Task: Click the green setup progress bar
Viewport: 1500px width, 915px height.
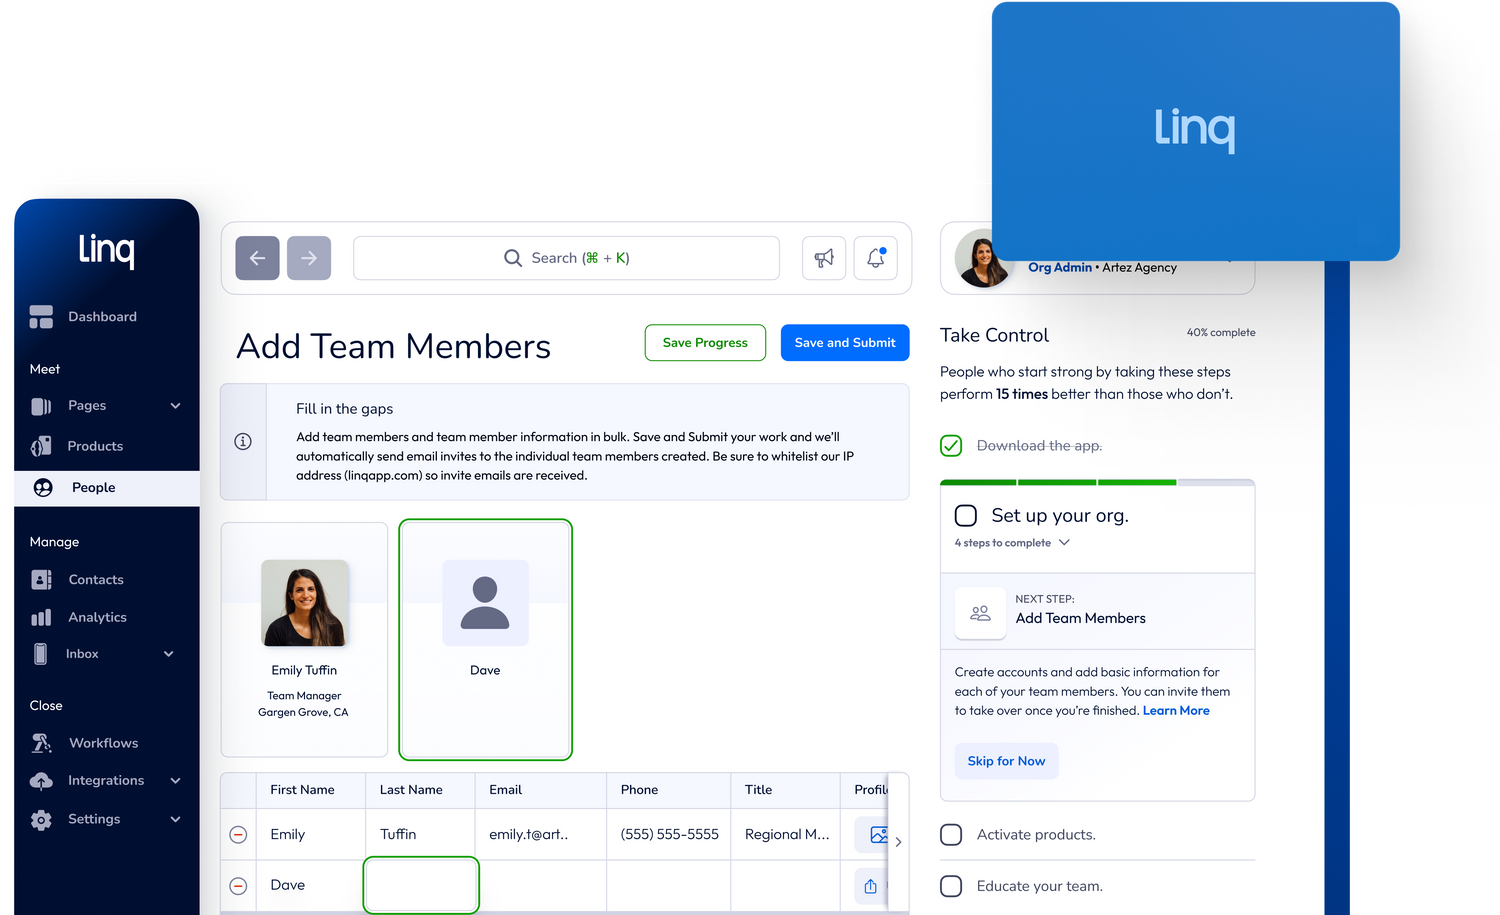Action: 1058,482
